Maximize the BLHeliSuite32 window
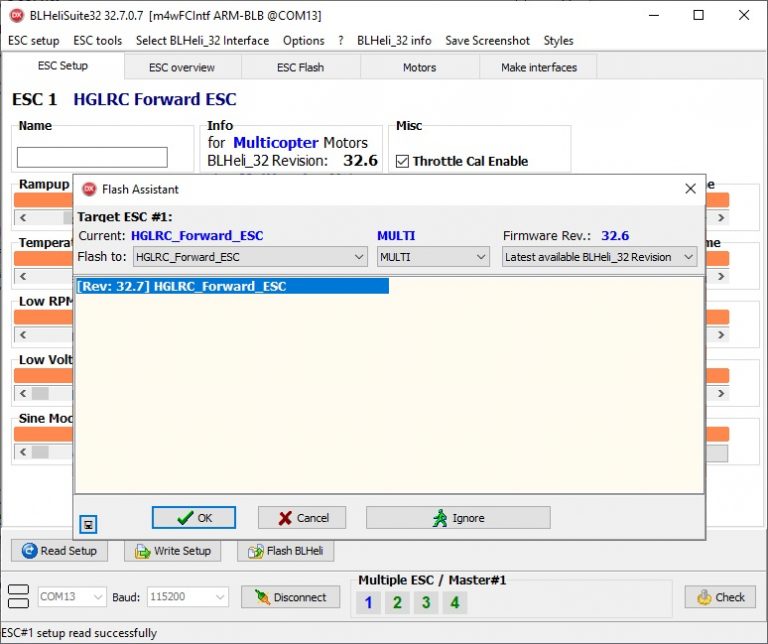This screenshot has width=768, height=644. [698, 15]
